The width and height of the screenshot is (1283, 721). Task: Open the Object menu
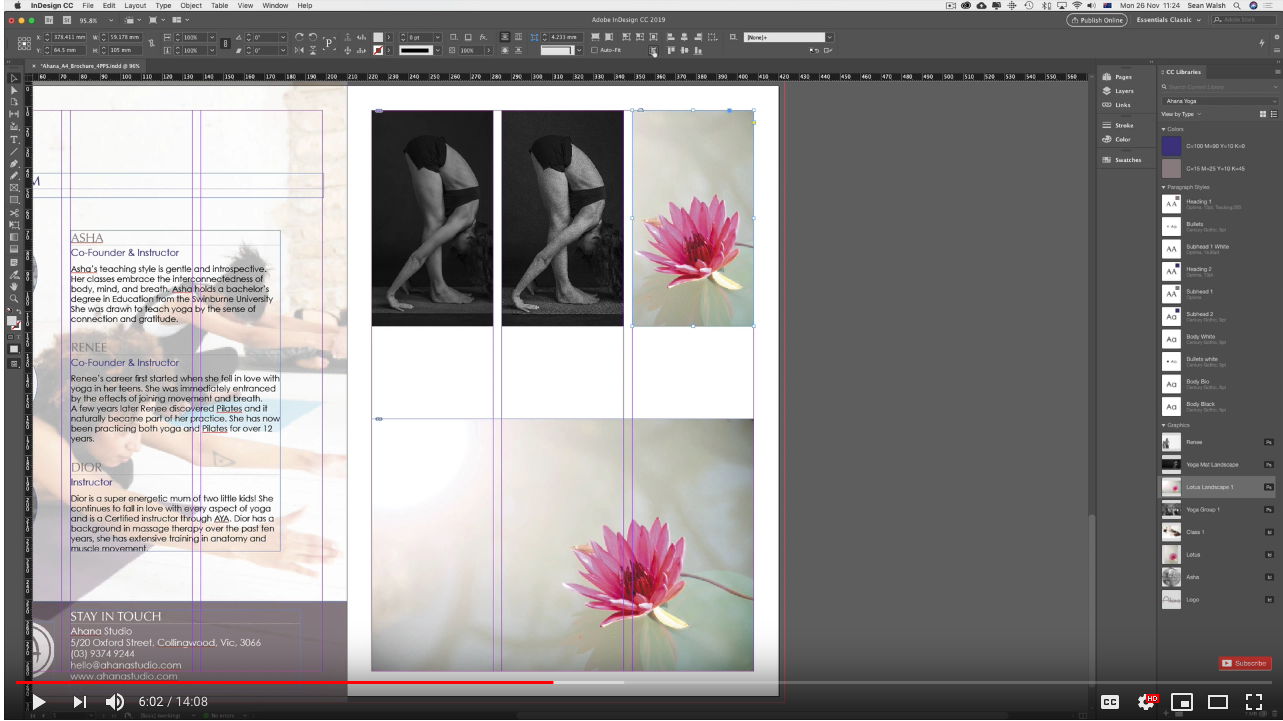click(x=191, y=5)
